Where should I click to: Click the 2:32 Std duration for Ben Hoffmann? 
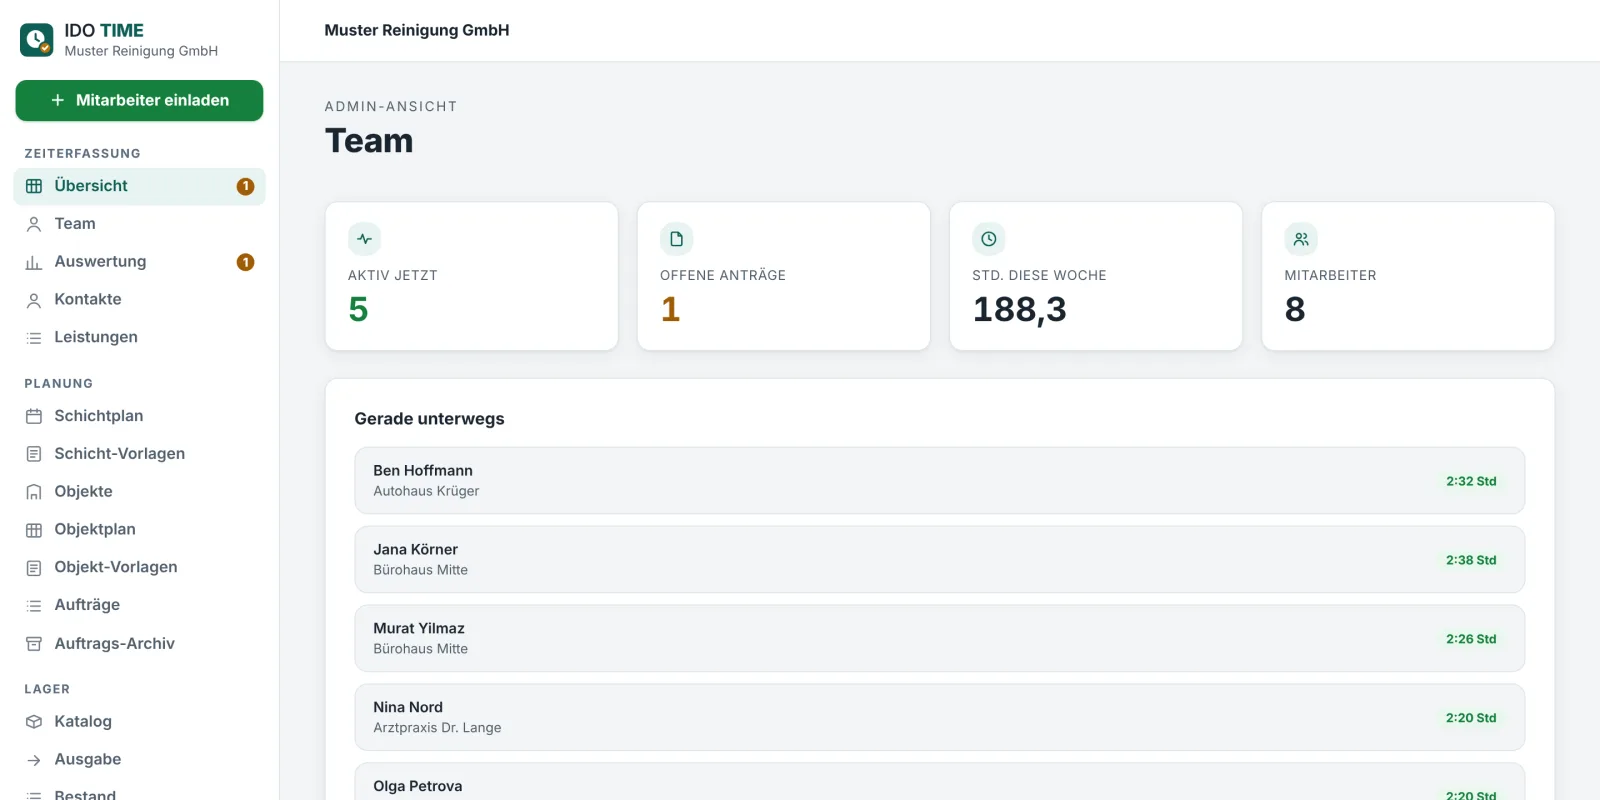pyautogui.click(x=1471, y=481)
